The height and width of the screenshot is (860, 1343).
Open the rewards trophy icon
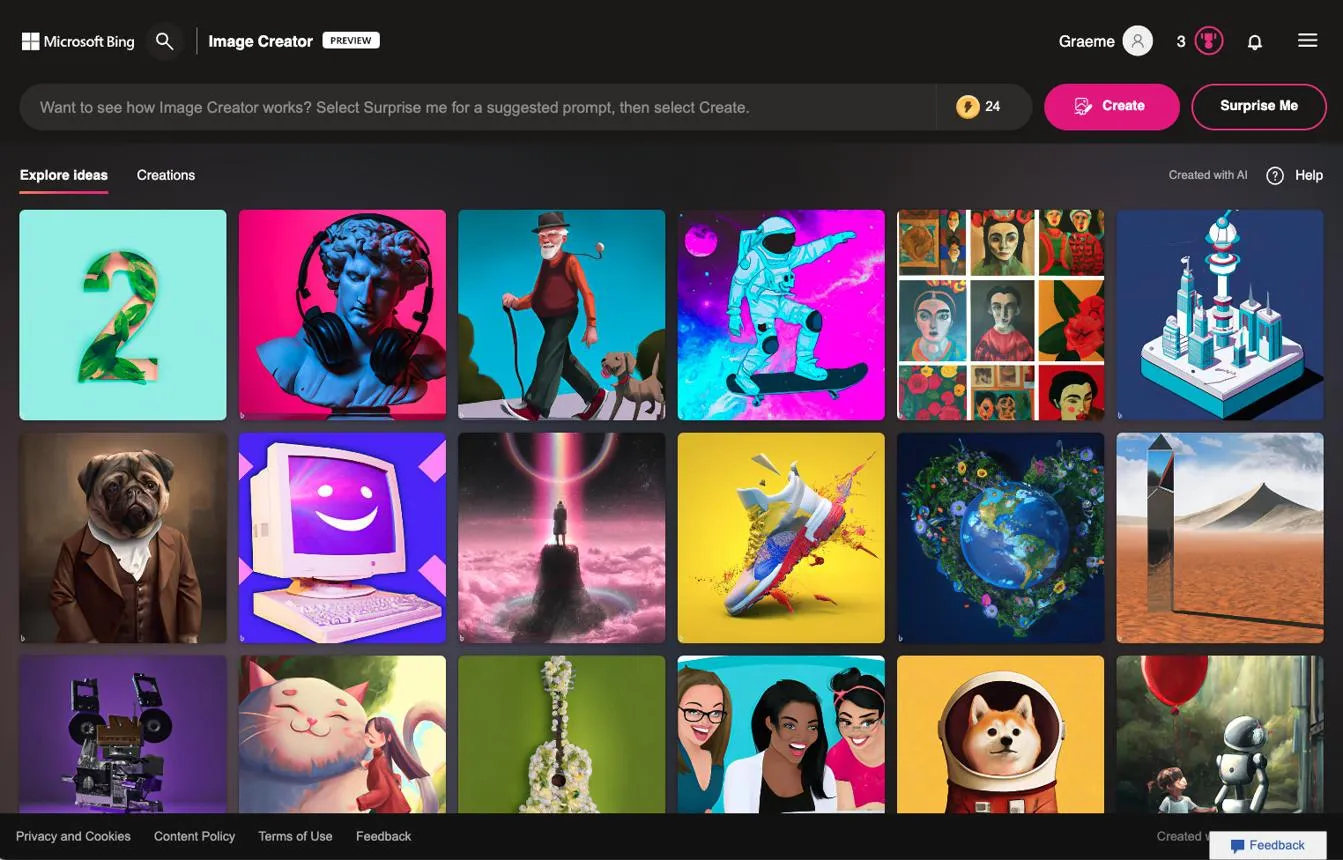pos(1209,41)
